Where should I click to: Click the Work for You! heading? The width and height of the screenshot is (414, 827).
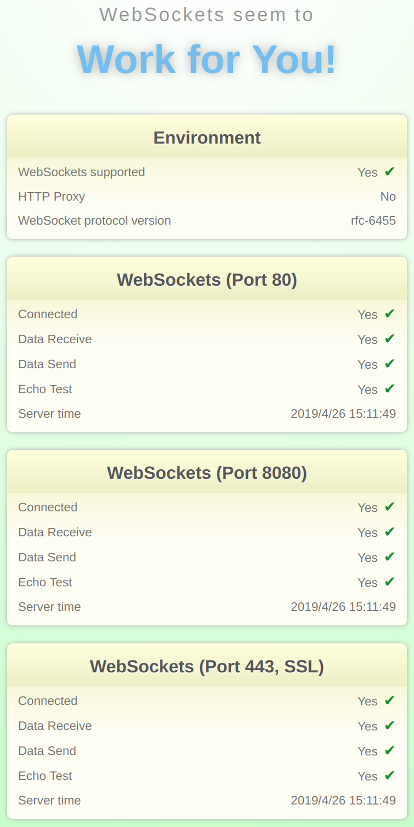coord(207,59)
